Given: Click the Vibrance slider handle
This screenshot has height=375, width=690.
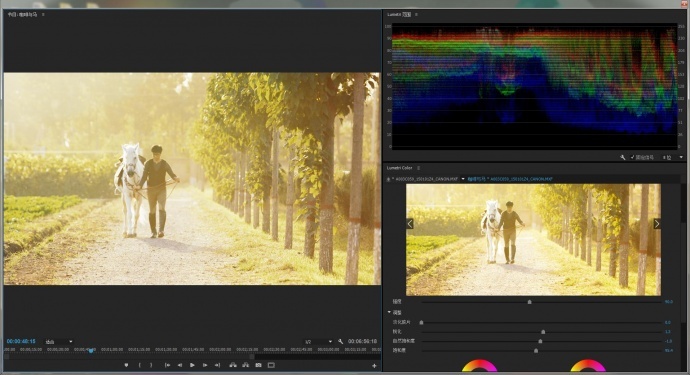Looking at the screenshot, I should point(540,341).
